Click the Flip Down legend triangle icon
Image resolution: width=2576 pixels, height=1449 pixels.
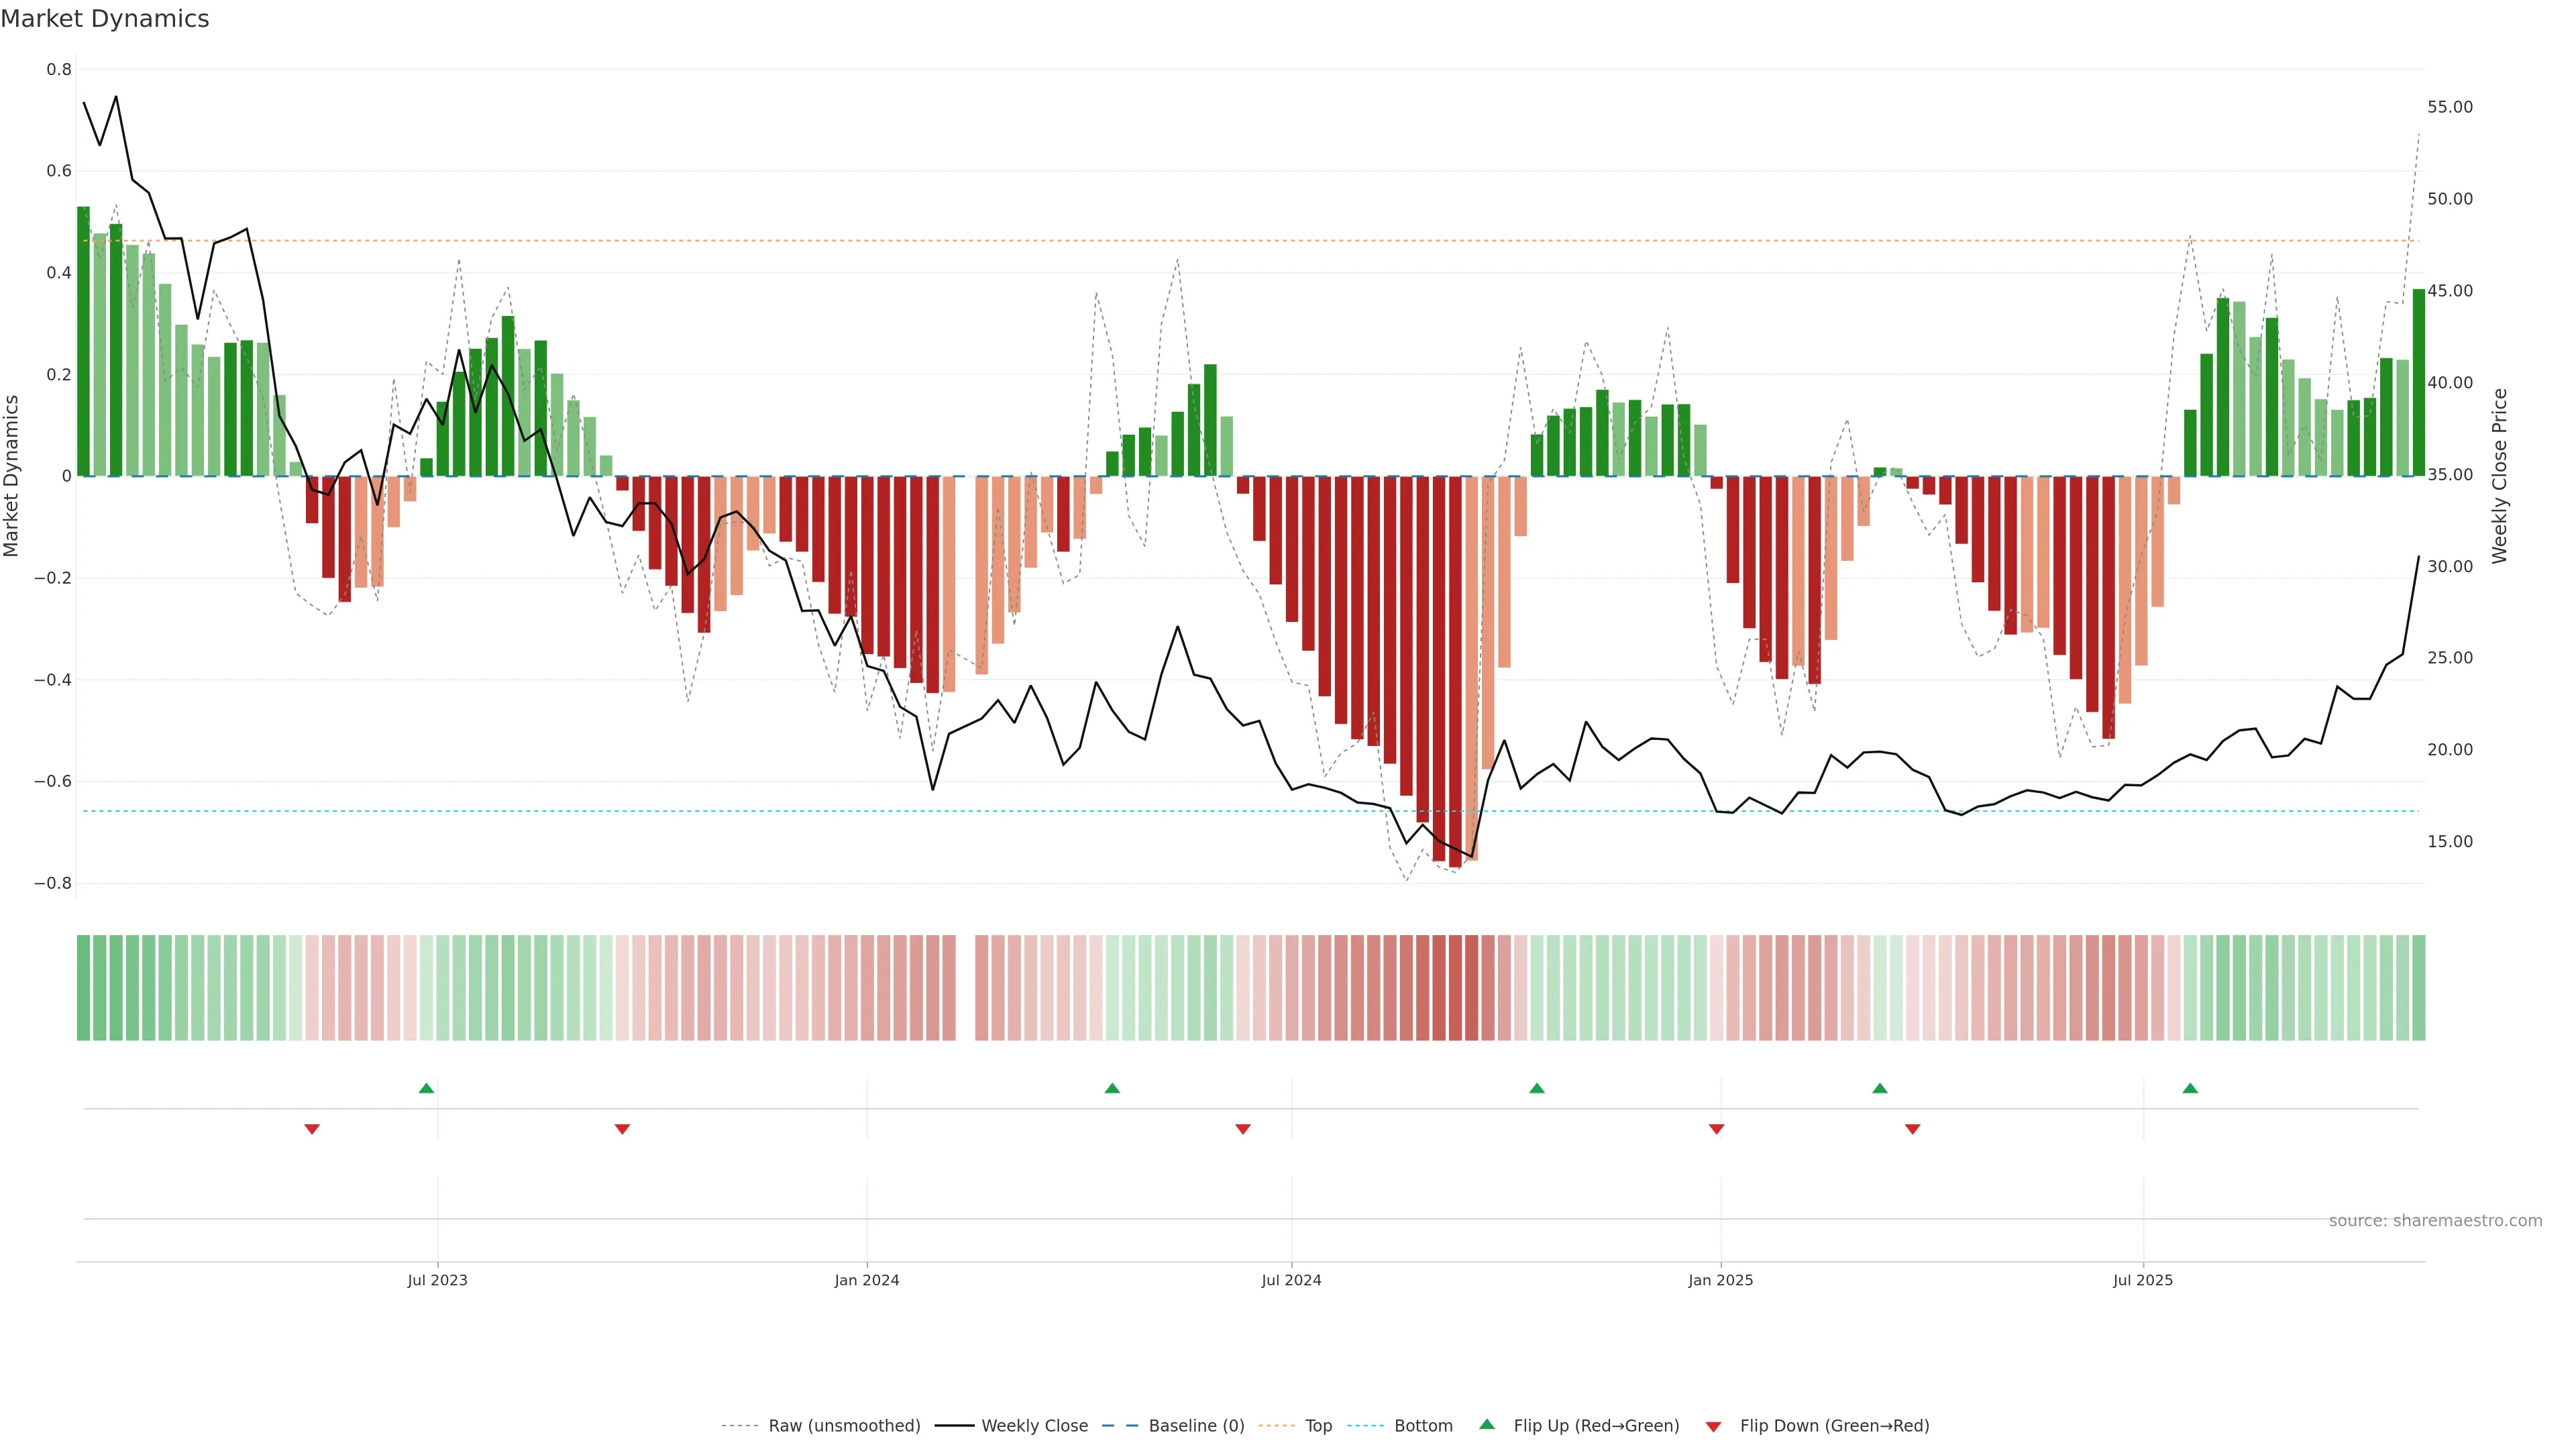1713,1426
